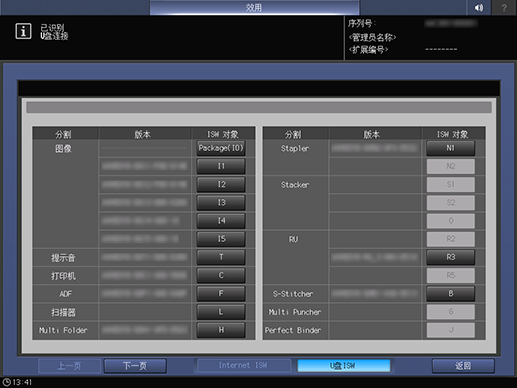Select the R3 button for RU
517x388 pixels.
point(451,257)
